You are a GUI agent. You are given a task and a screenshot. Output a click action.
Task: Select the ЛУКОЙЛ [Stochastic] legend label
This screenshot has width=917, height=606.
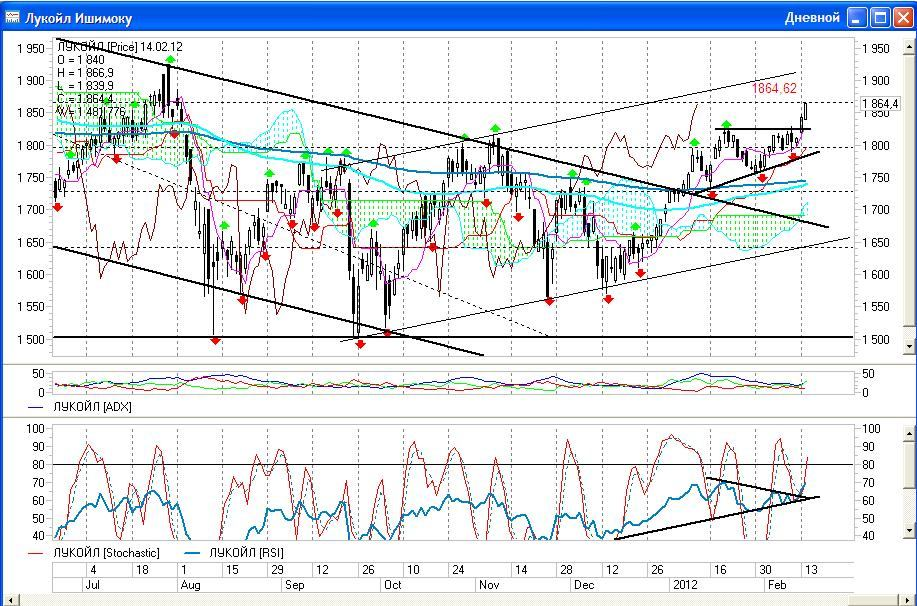pyautogui.click(x=106, y=553)
